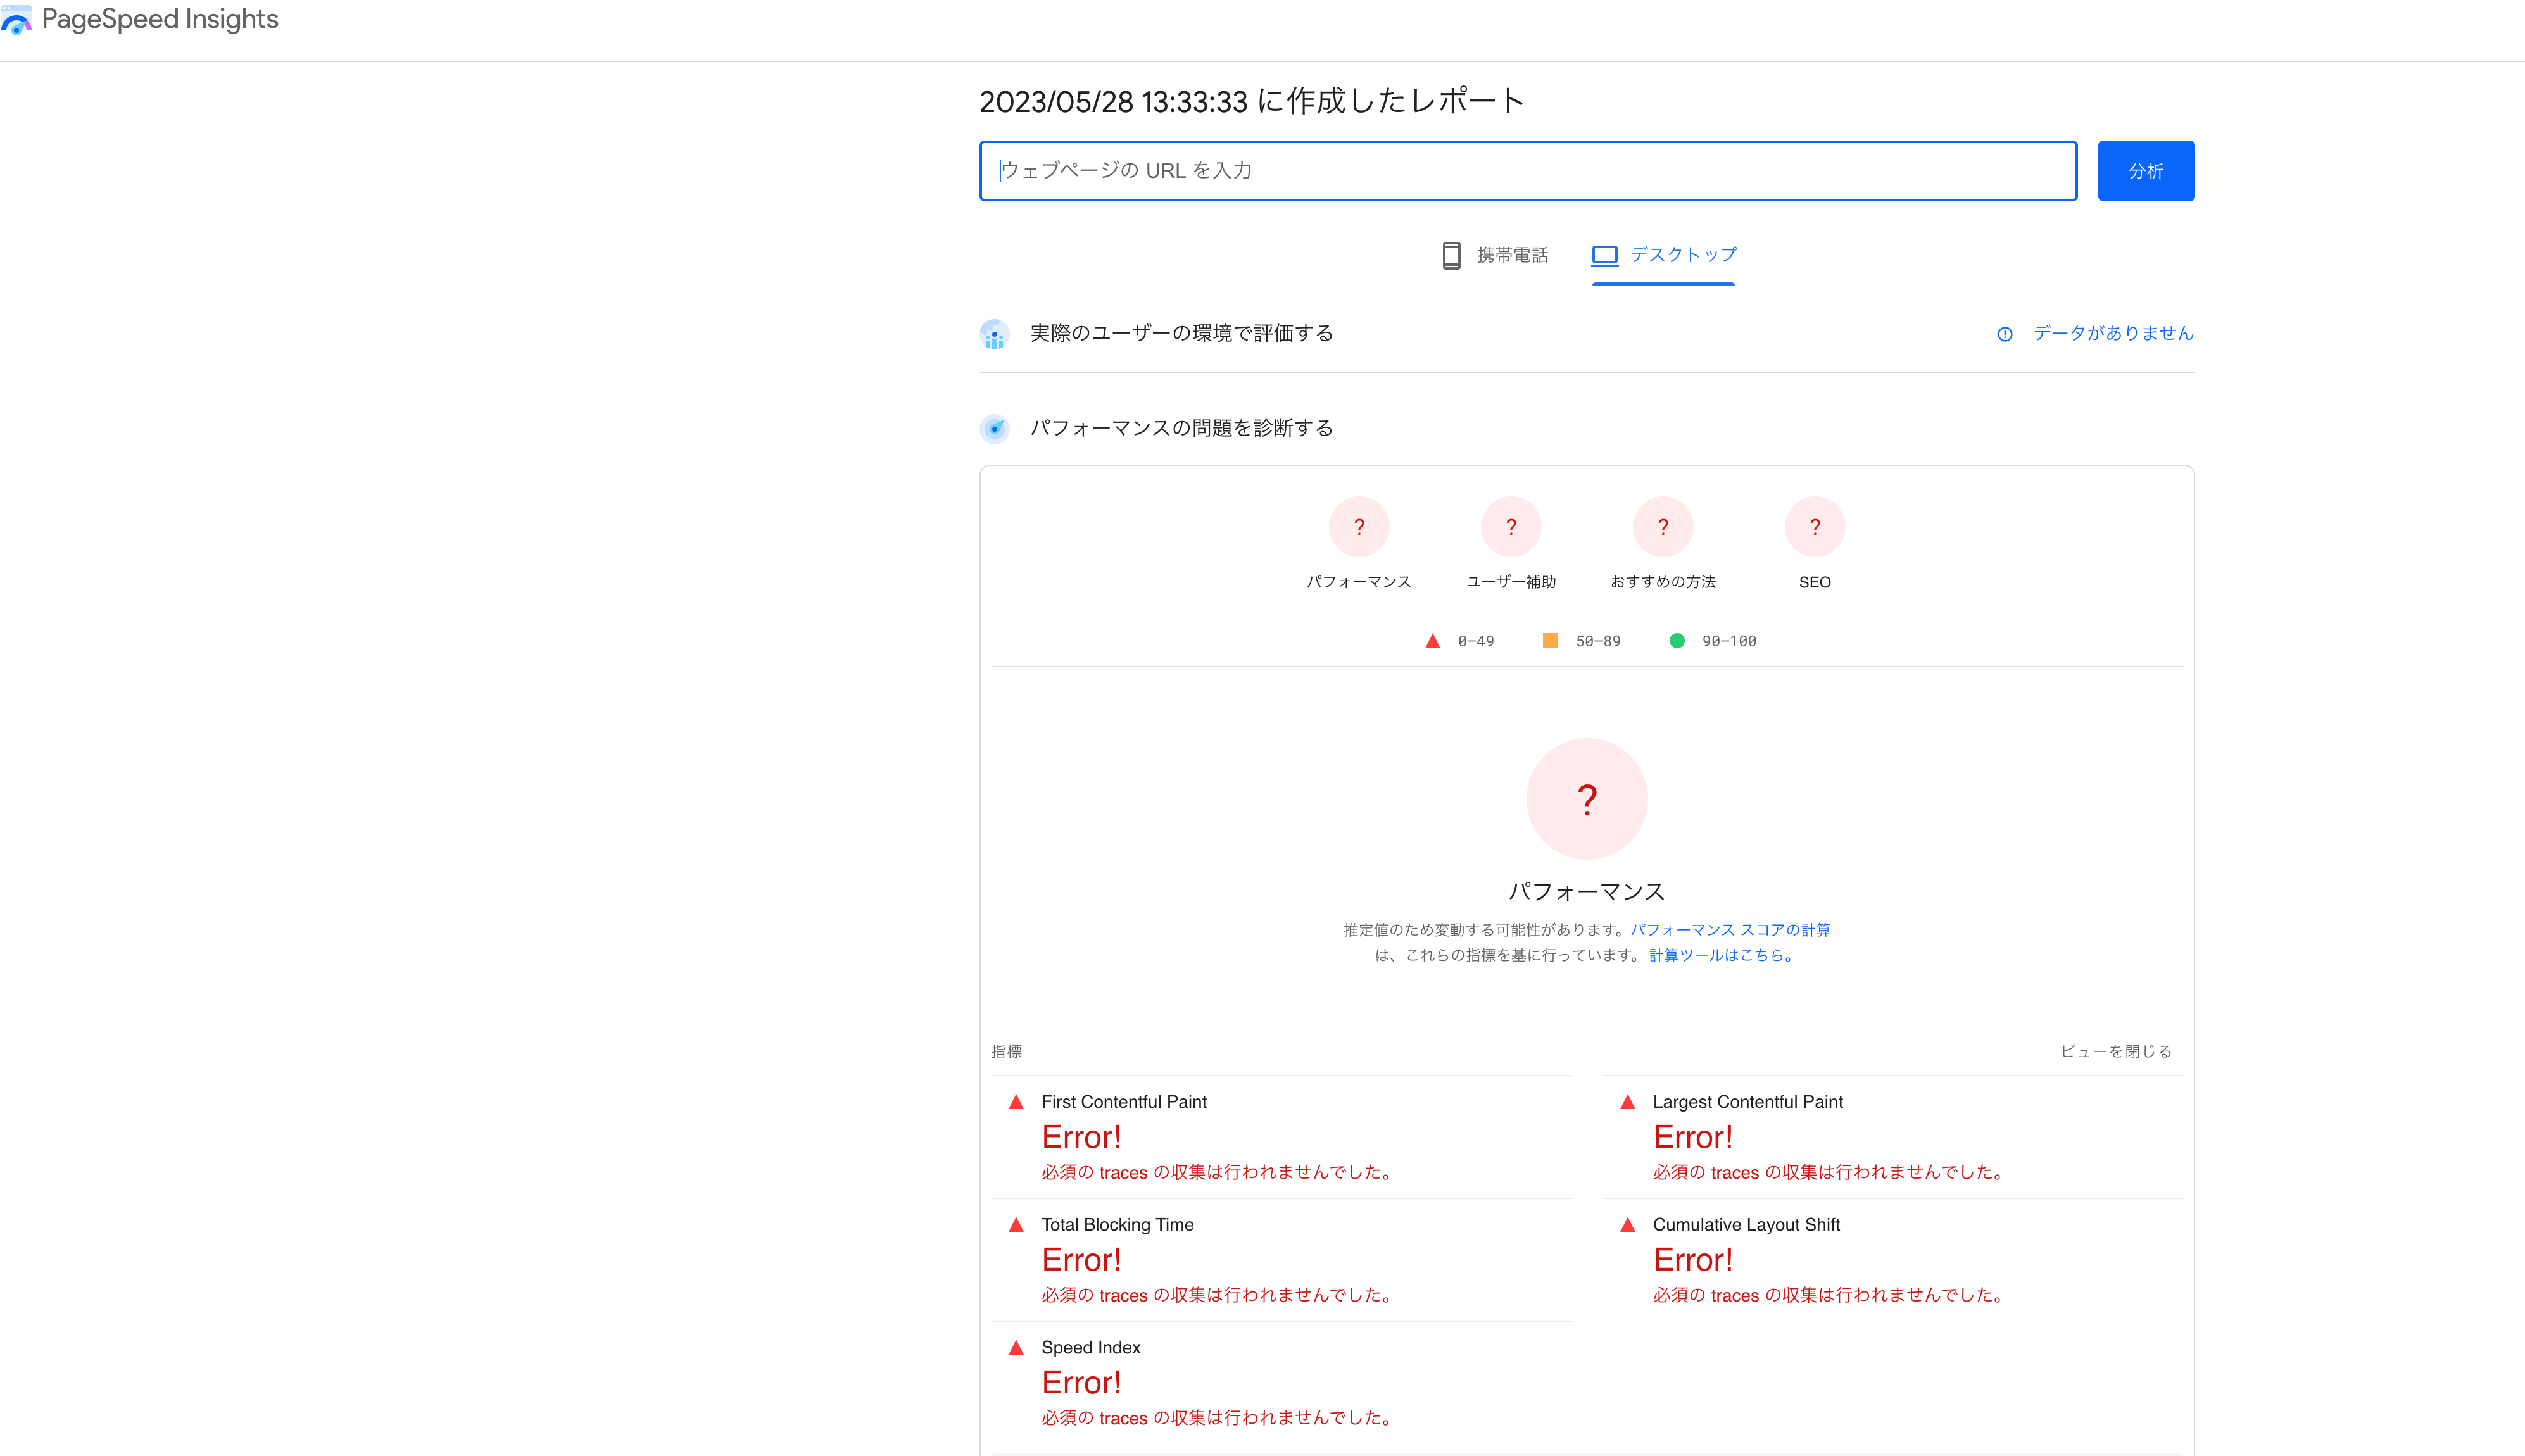
Task: Click the パフォーマンスの問題を診断する heading
Action: click(x=1182, y=428)
